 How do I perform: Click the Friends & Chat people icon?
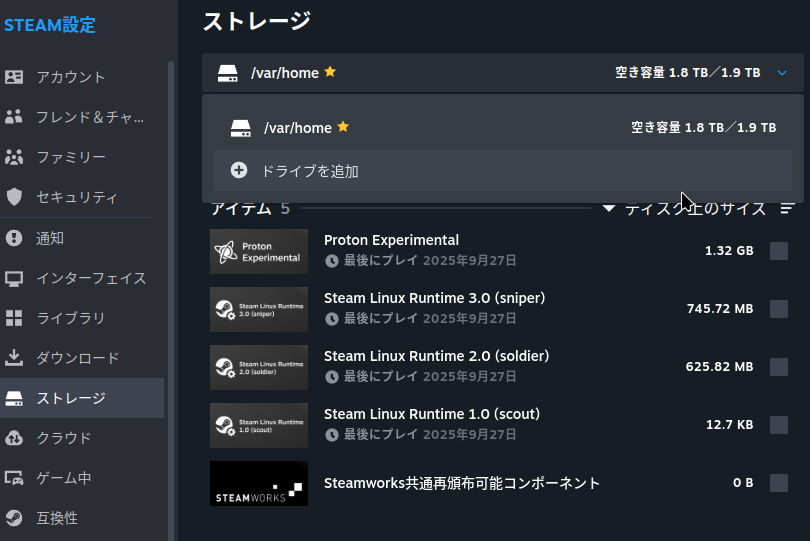click(14, 117)
